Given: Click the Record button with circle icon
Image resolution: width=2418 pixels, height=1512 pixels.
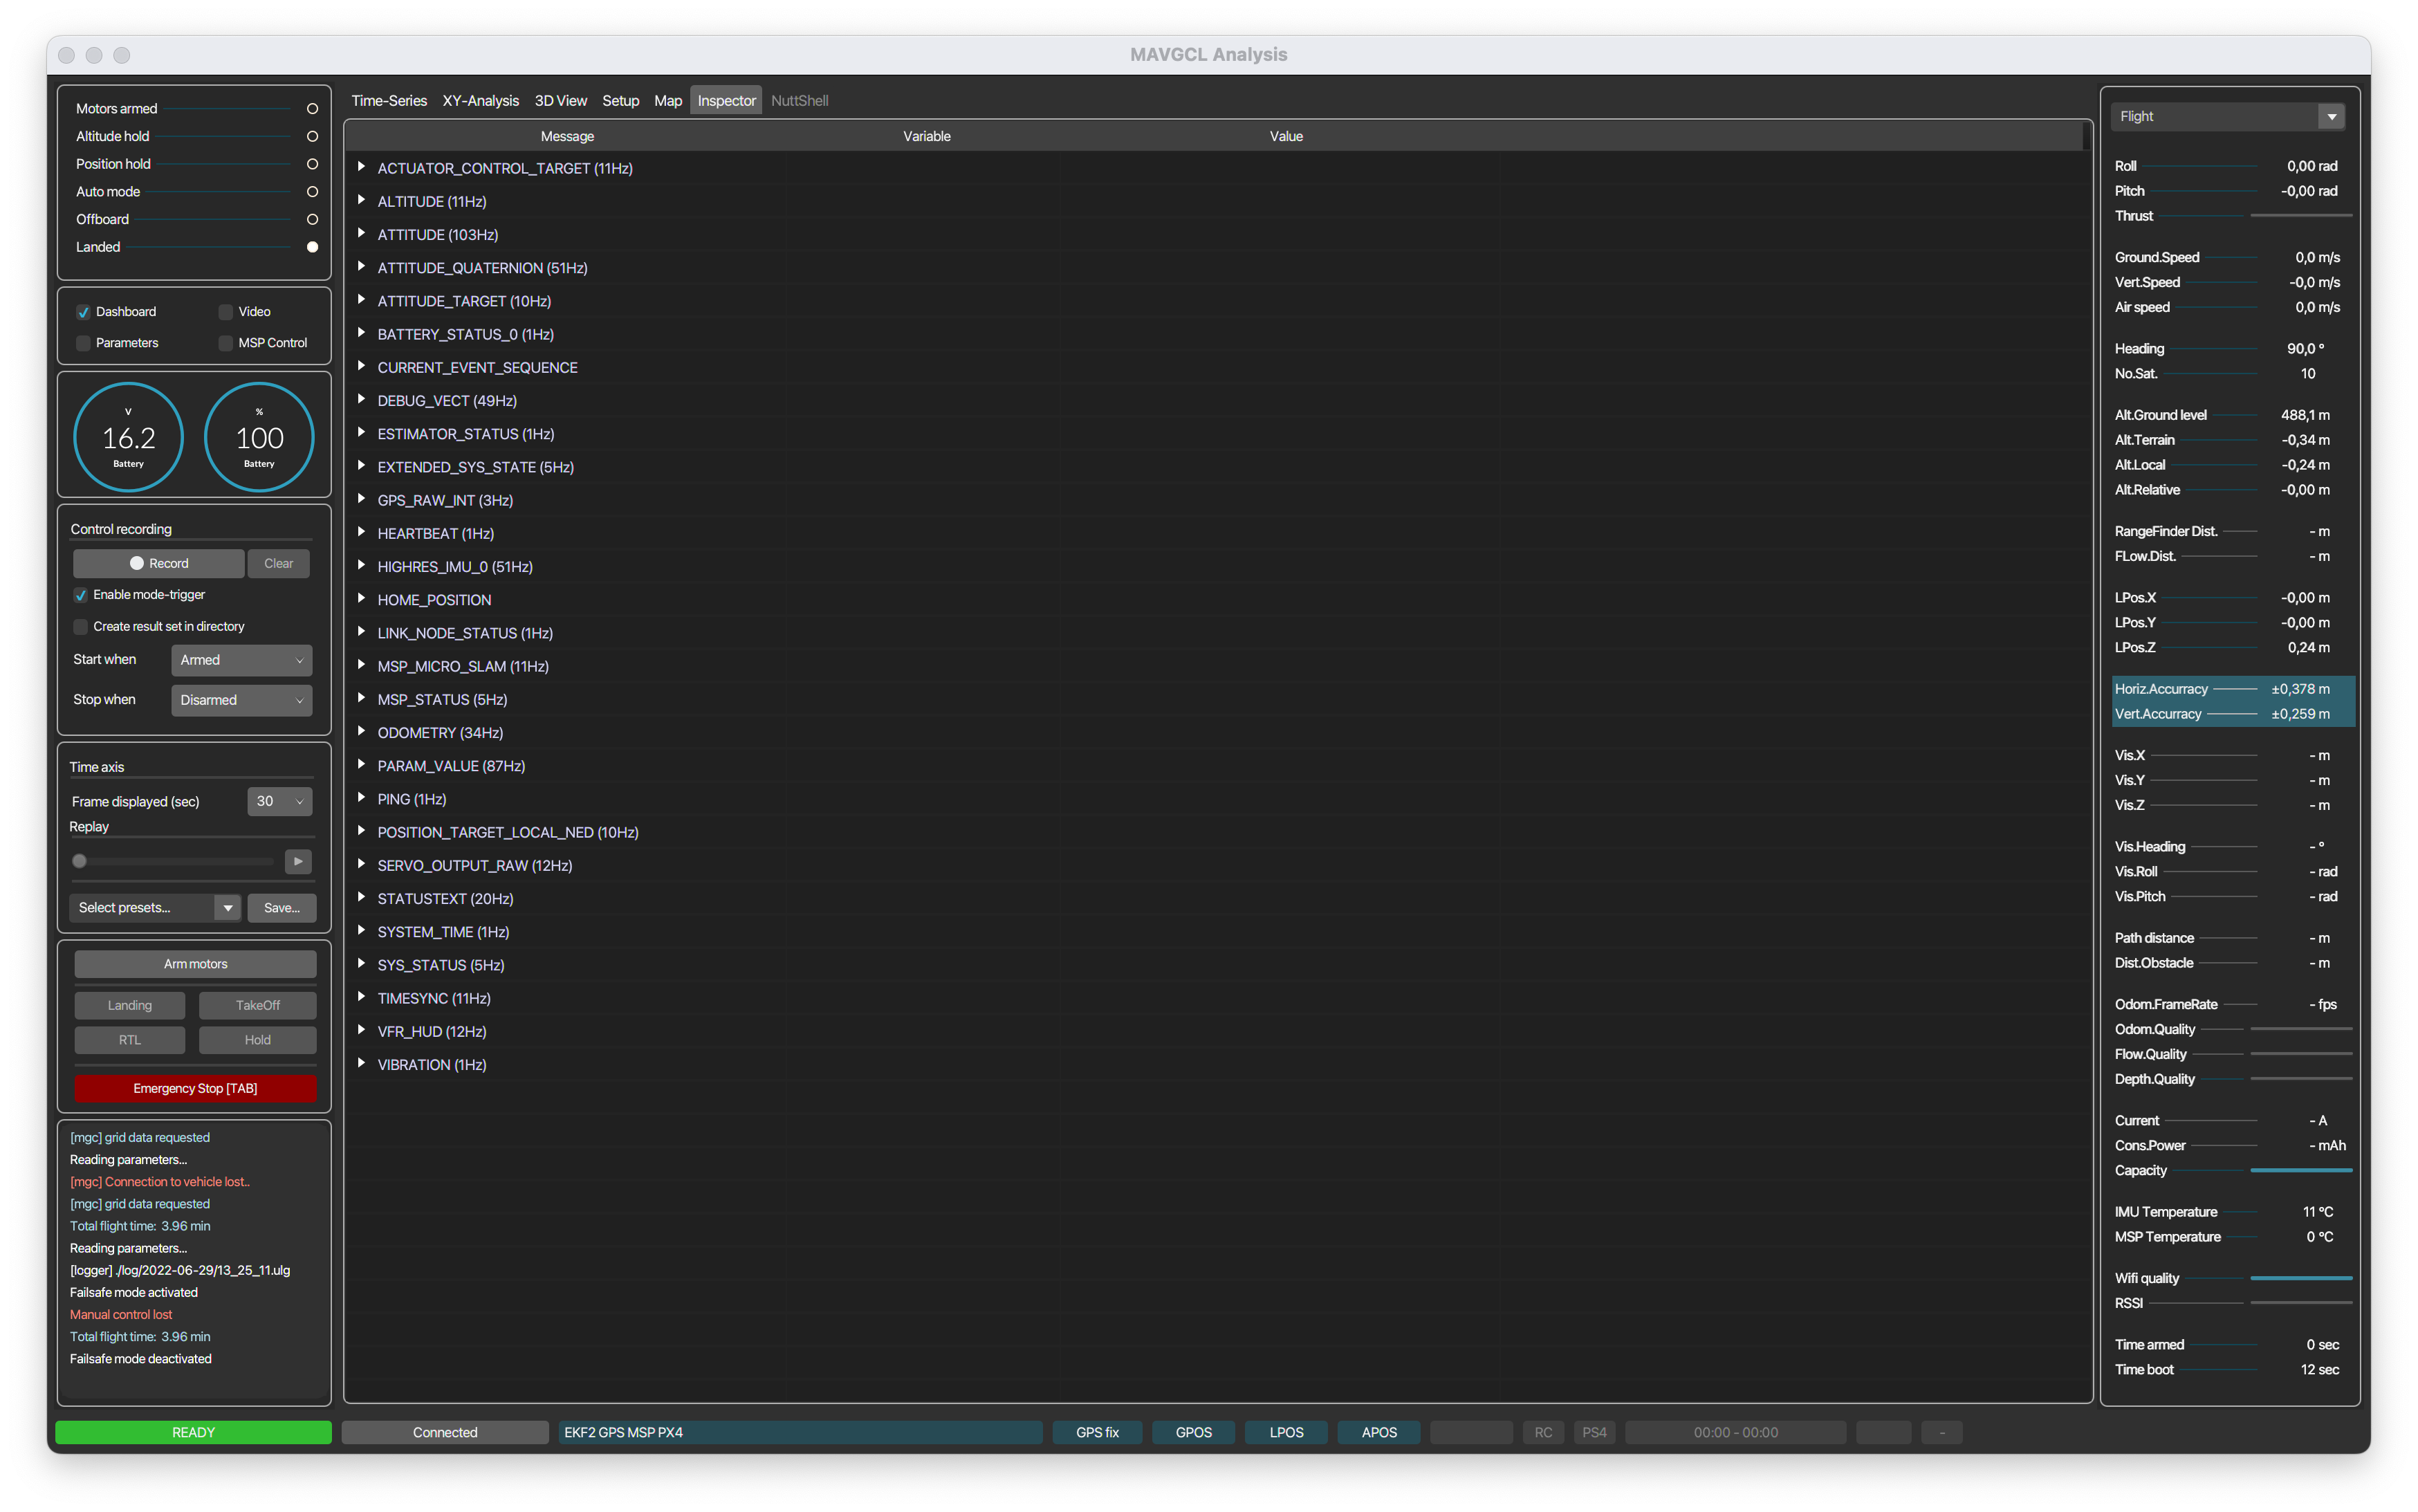Looking at the screenshot, I should click(158, 563).
